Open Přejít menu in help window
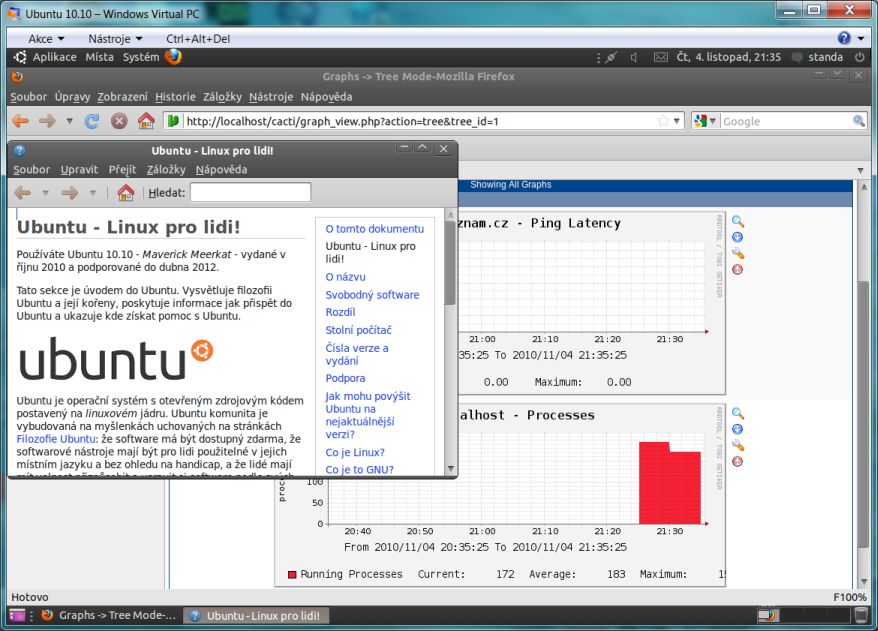 pos(122,170)
